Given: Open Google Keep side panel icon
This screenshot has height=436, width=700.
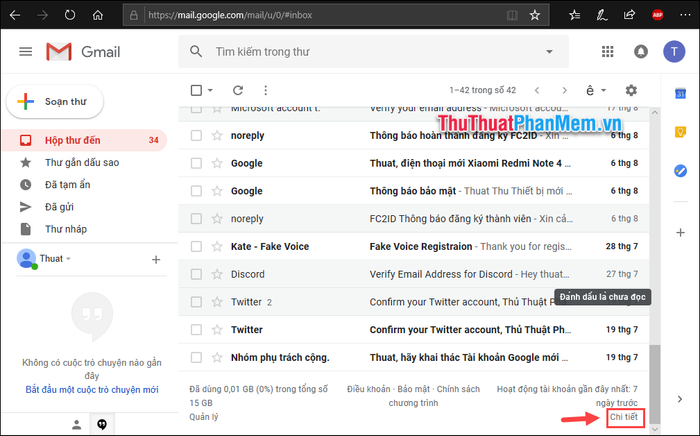Looking at the screenshot, I should pos(680,132).
